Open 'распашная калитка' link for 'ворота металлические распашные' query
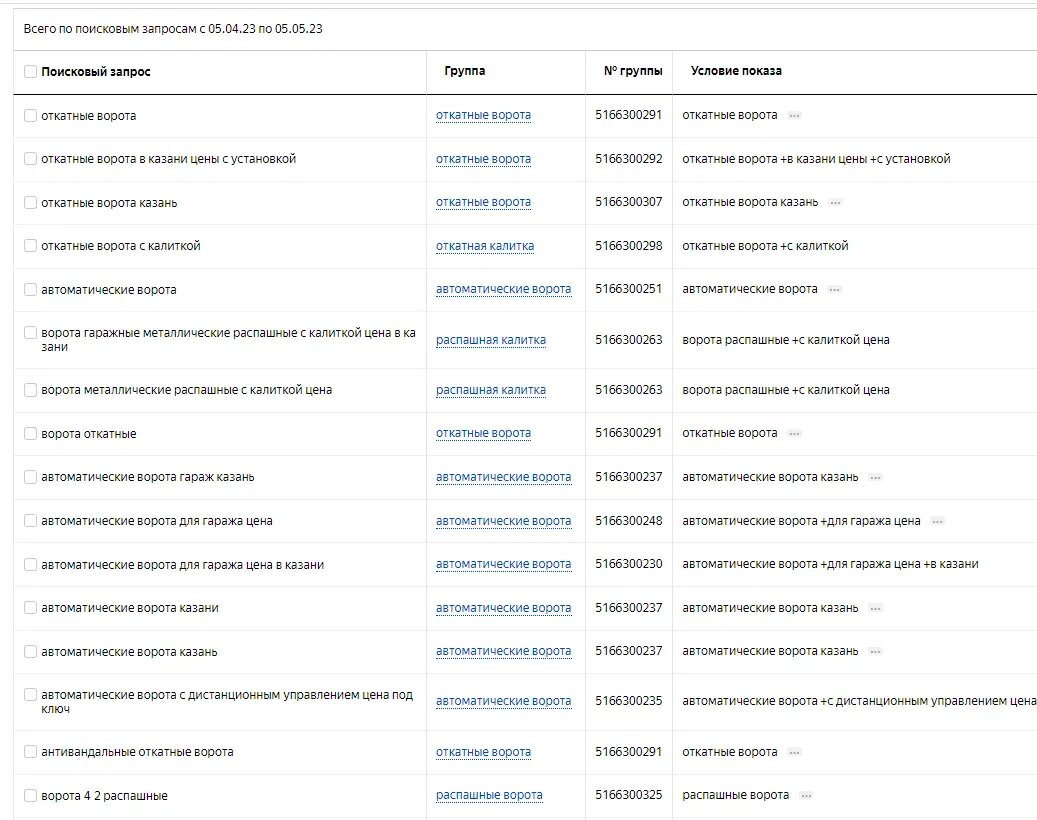Viewport: 1037px width, 820px height. pos(491,390)
